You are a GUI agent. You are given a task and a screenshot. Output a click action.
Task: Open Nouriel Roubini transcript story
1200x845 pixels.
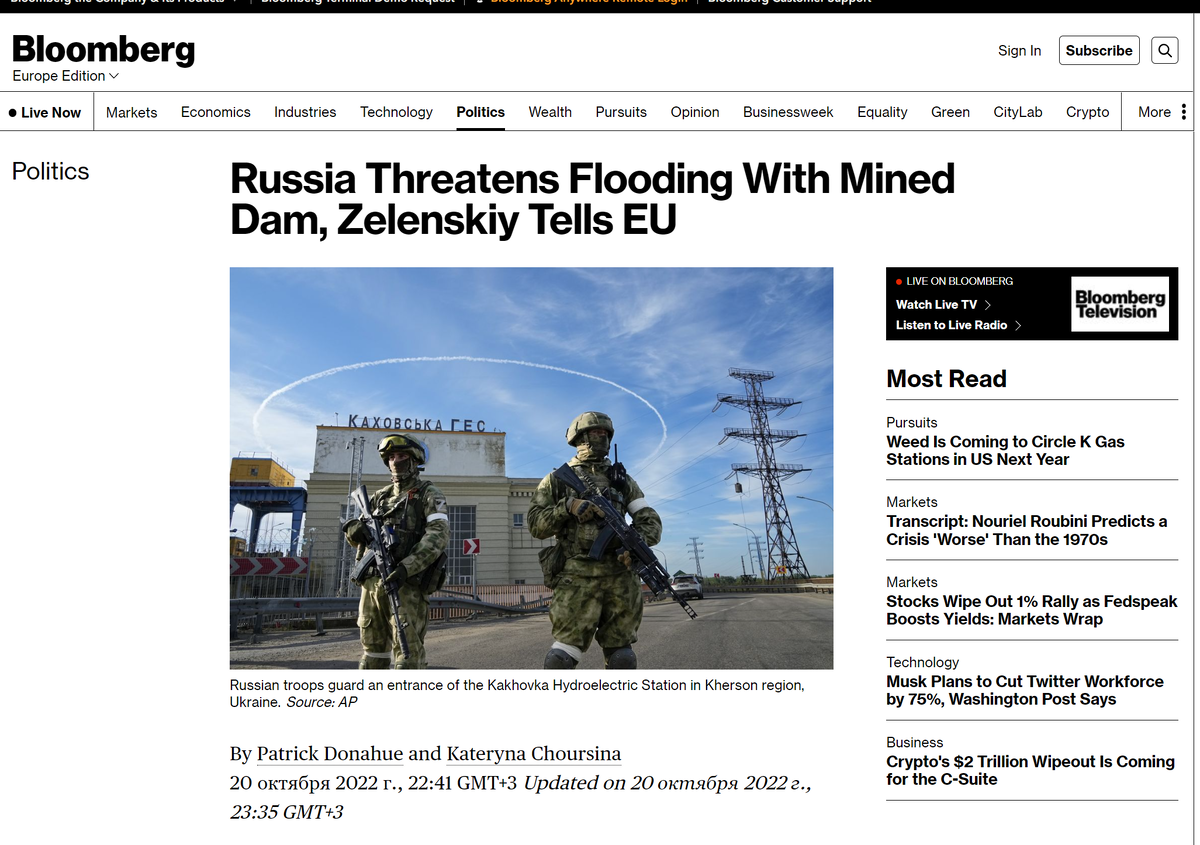click(1026, 530)
